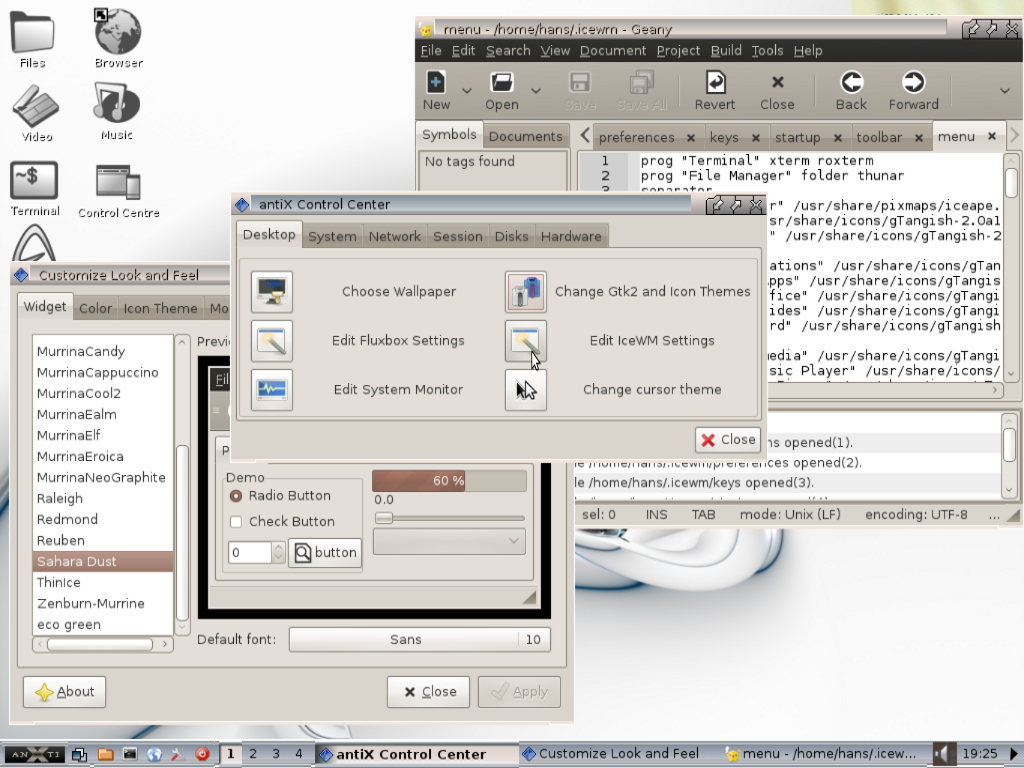Close the keys tab in Geany

(x=756, y=138)
